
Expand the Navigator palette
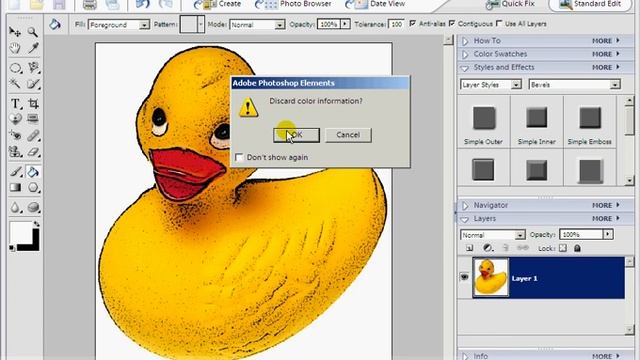[x=465, y=205]
